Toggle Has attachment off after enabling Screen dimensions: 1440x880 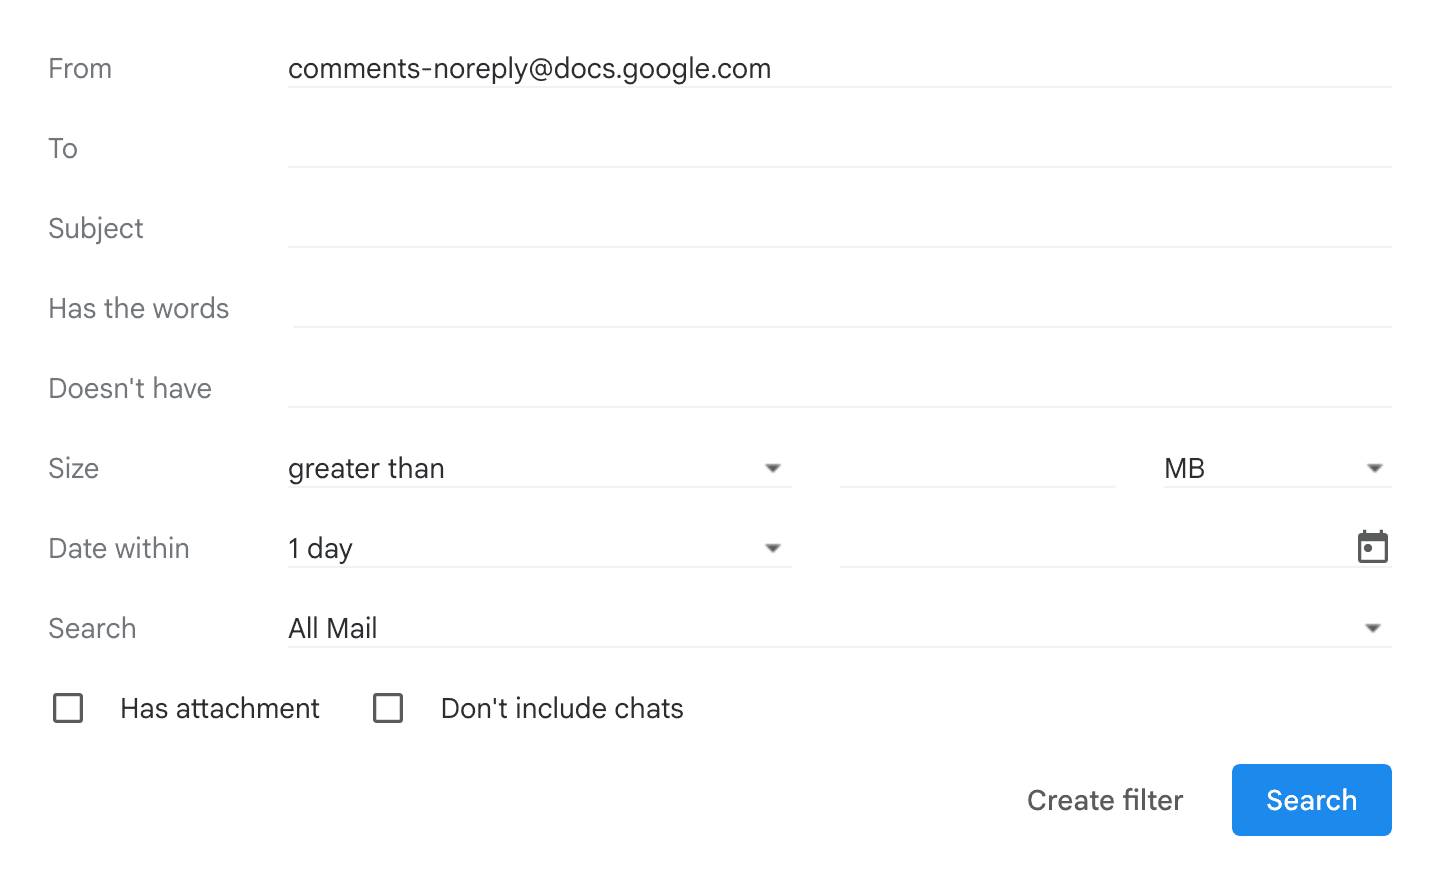tap(67, 708)
